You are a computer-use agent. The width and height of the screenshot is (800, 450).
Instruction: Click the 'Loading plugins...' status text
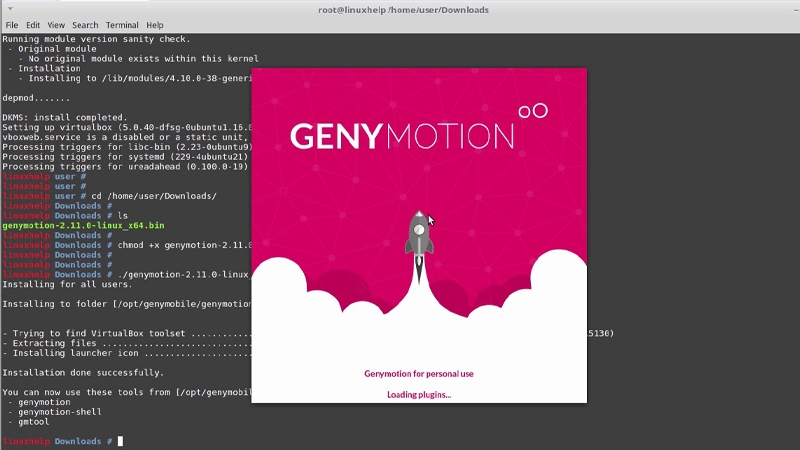tap(419, 395)
